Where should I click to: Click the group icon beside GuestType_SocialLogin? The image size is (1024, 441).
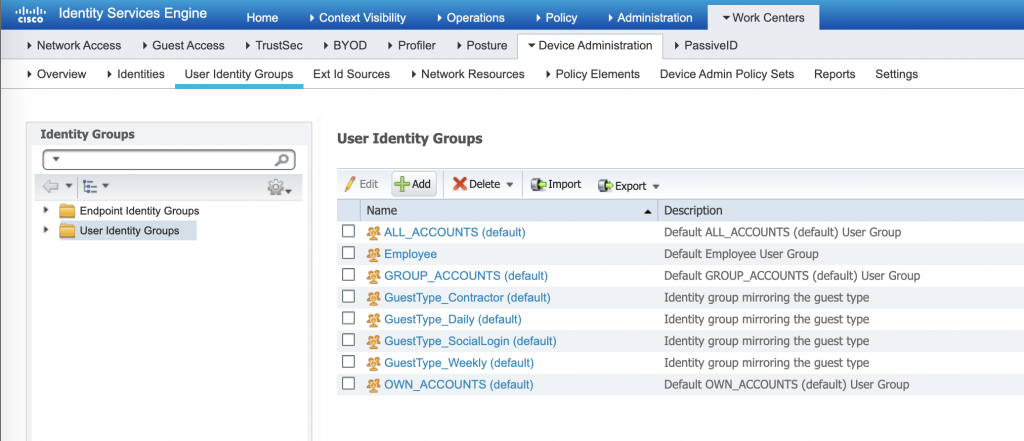(x=373, y=341)
